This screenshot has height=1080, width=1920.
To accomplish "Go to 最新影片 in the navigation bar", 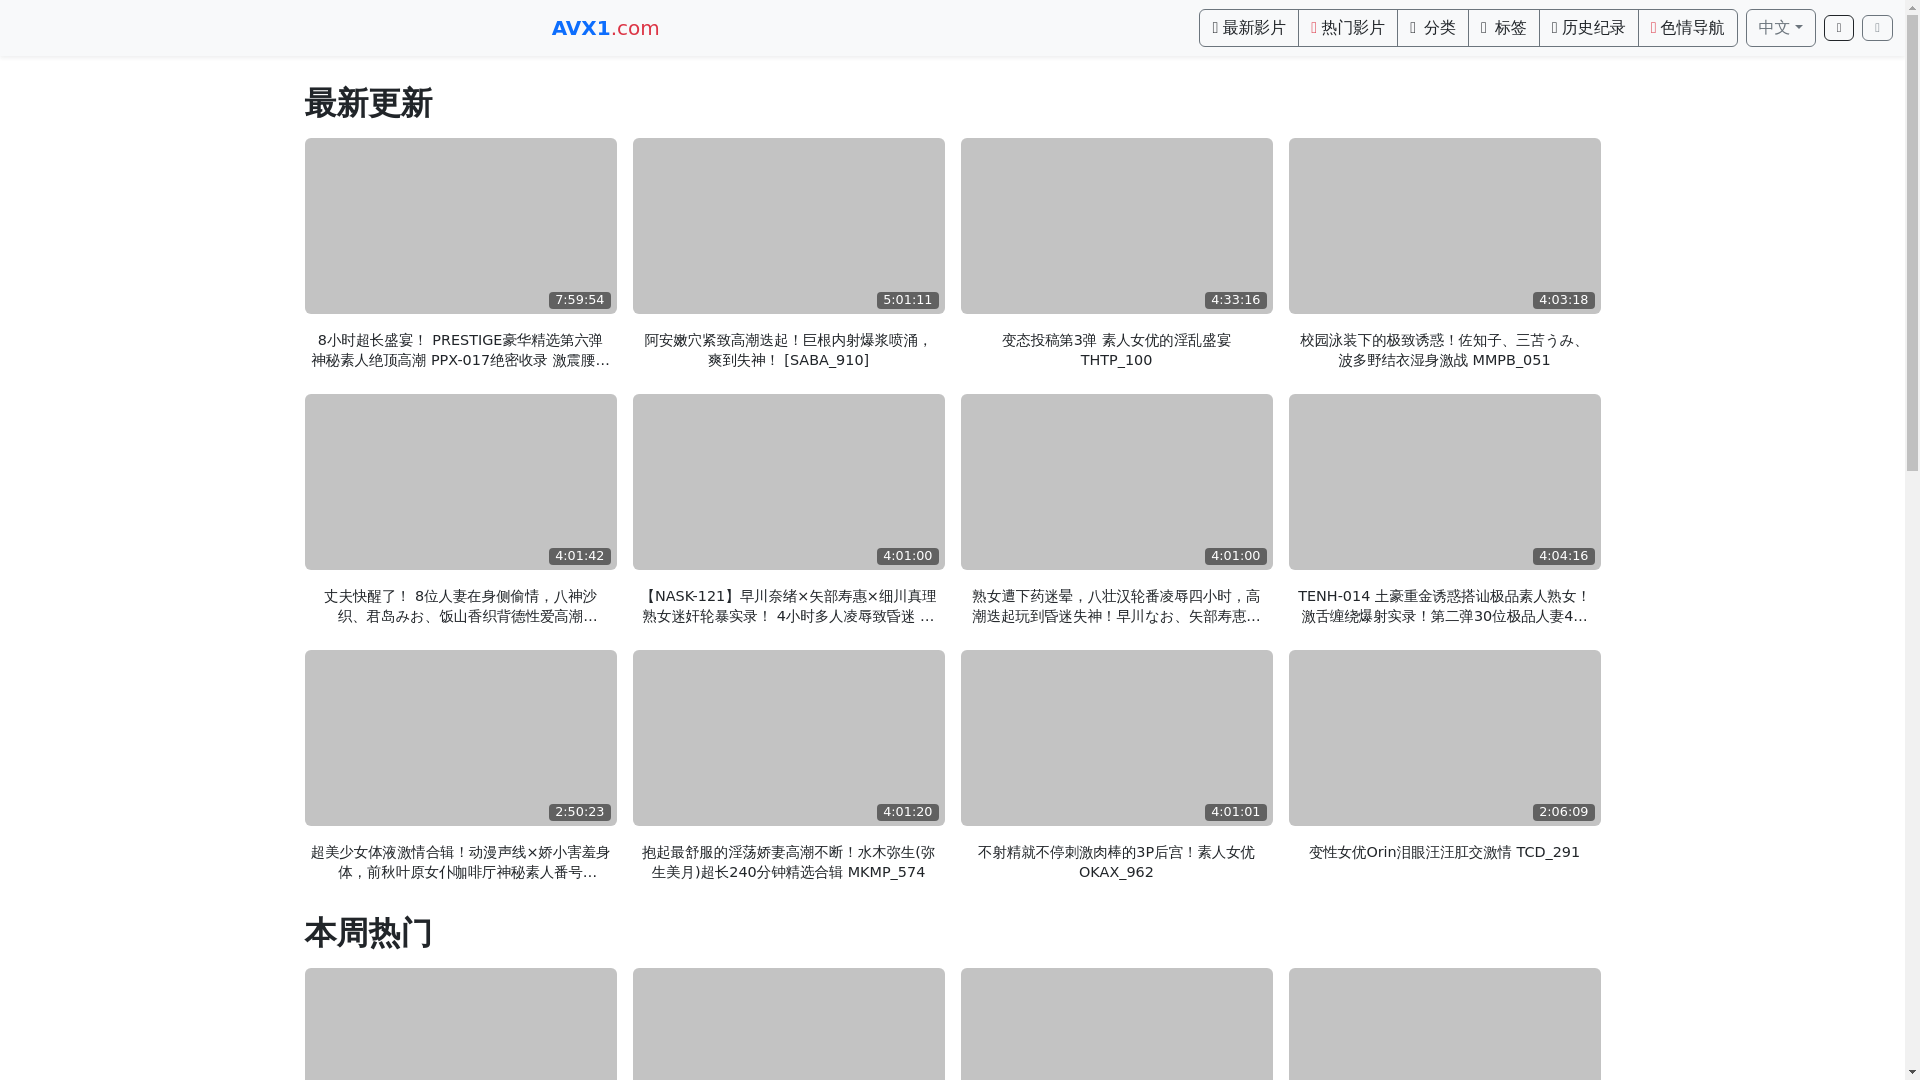I will click(1248, 28).
